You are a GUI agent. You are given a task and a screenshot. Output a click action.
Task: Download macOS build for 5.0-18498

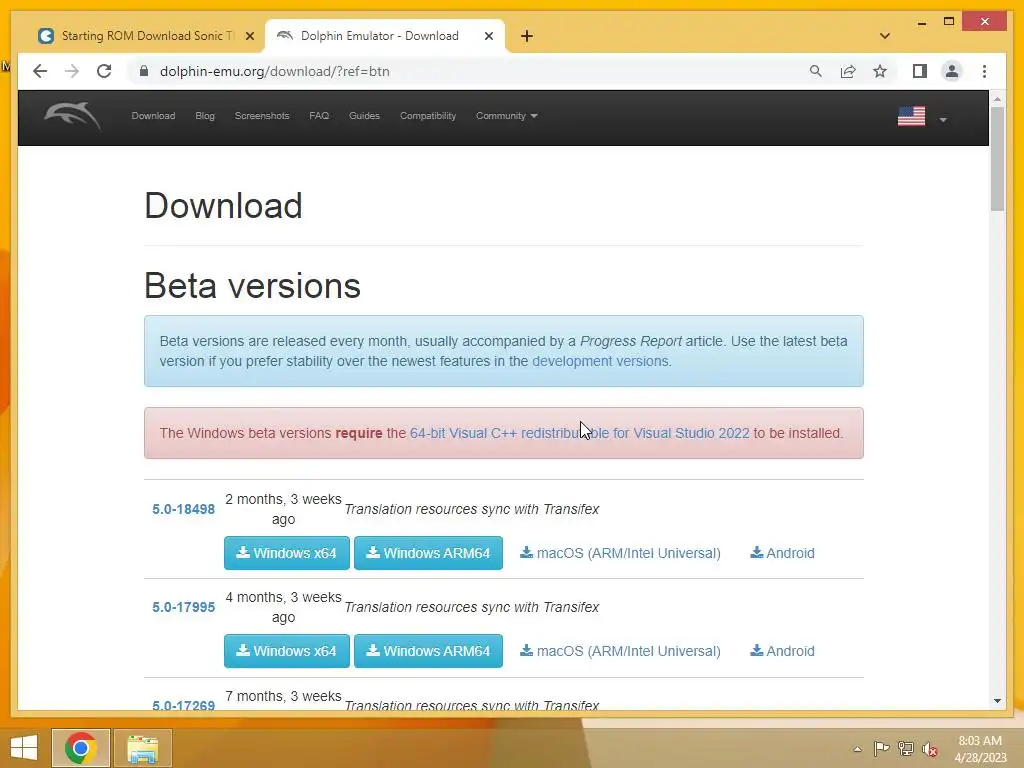click(620, 553)
